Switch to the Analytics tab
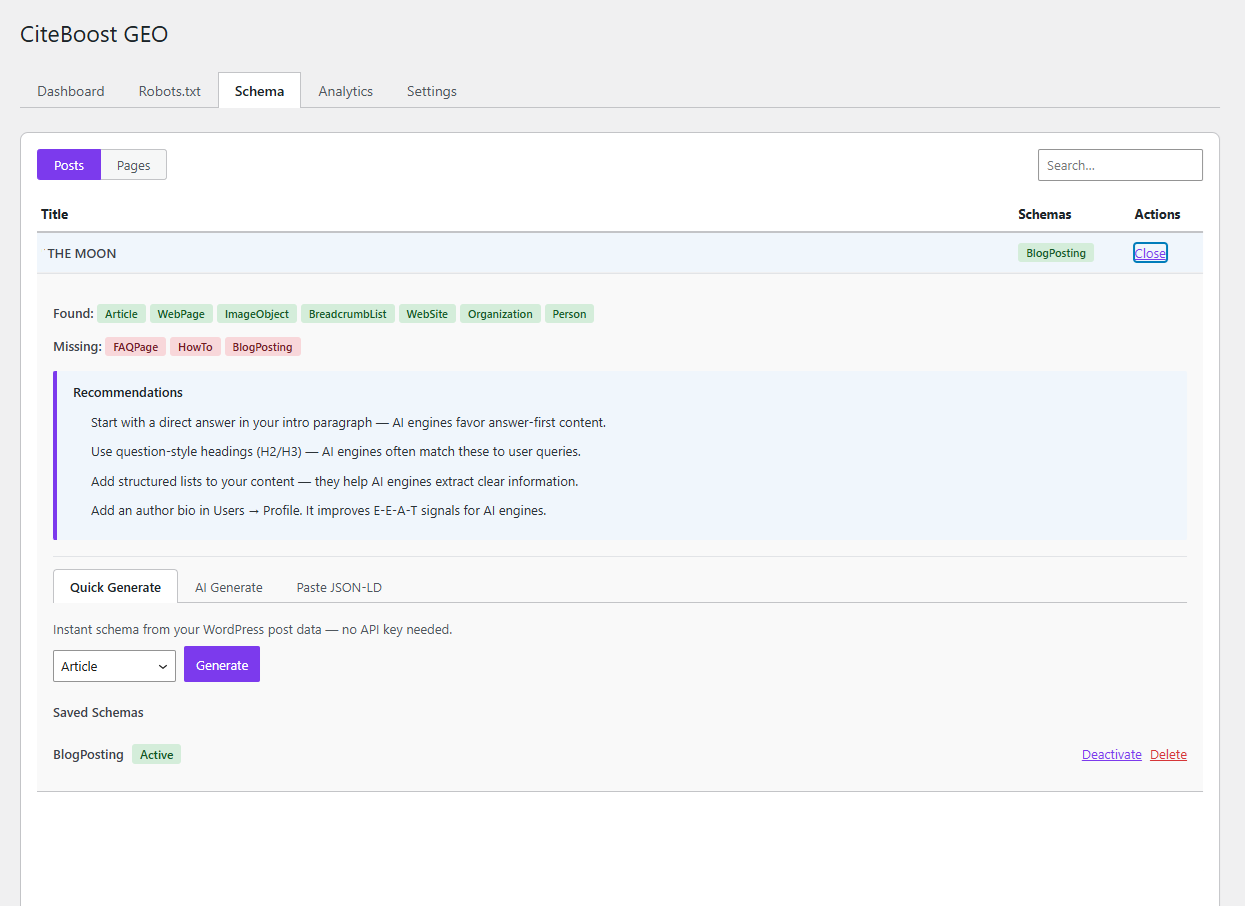Screen dimensions: 1245x906 pyautogui.click(x=345, y=90)
